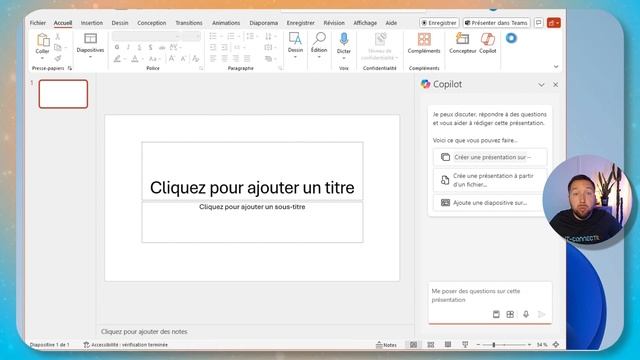Click the format painter brush icon
The width and height of the screenshot is (640, 360).
(x=58, y=58)
